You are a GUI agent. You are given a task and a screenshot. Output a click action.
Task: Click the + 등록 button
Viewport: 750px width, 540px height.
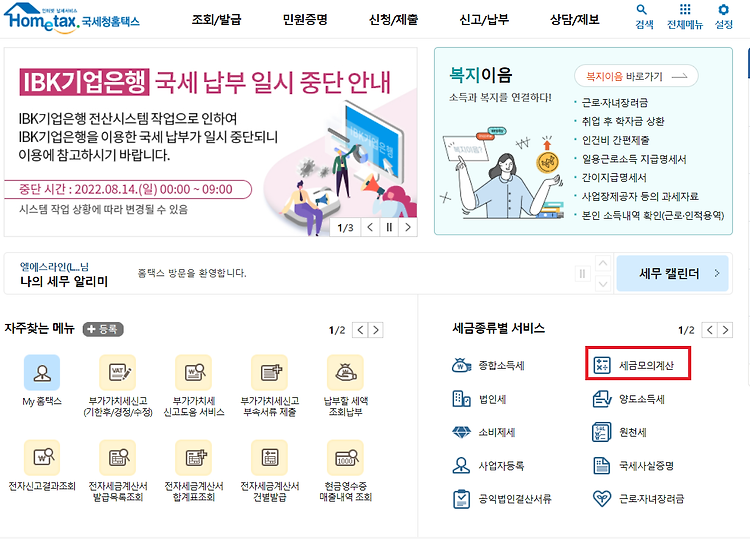(103, 329)
